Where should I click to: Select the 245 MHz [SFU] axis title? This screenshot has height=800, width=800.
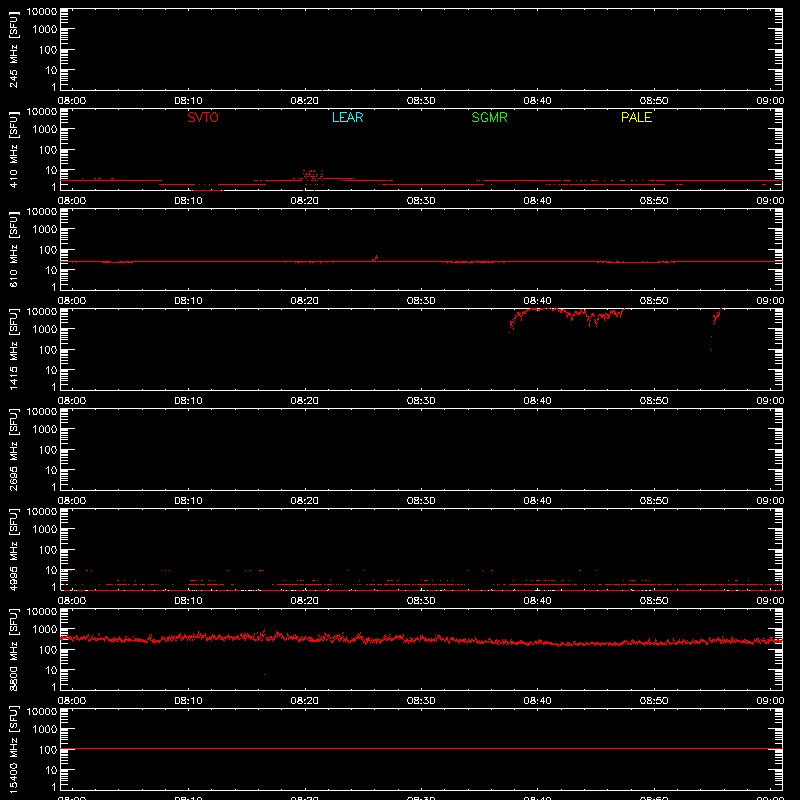[13, 49]
